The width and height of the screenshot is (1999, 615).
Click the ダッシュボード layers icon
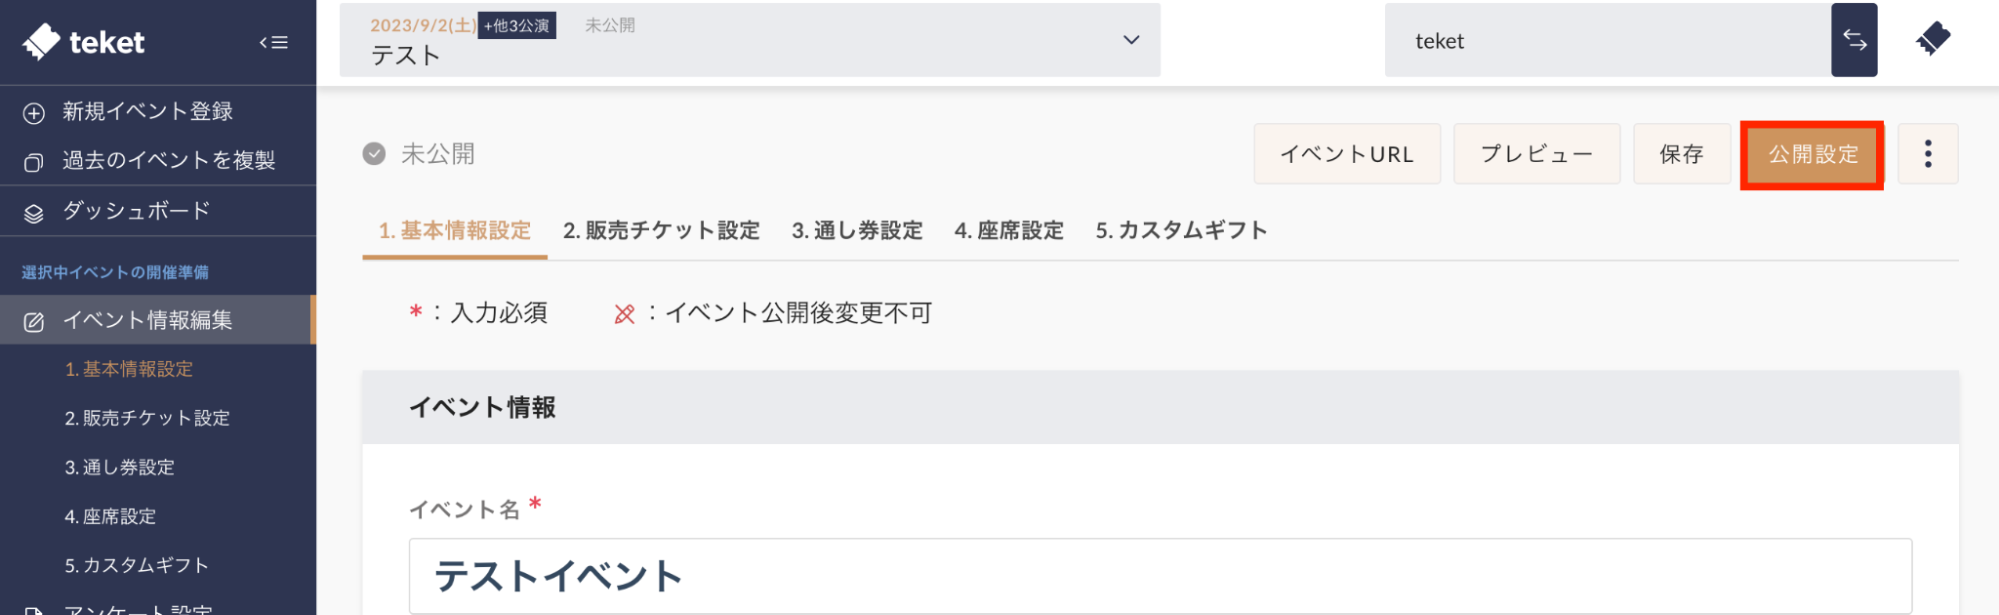34,213
